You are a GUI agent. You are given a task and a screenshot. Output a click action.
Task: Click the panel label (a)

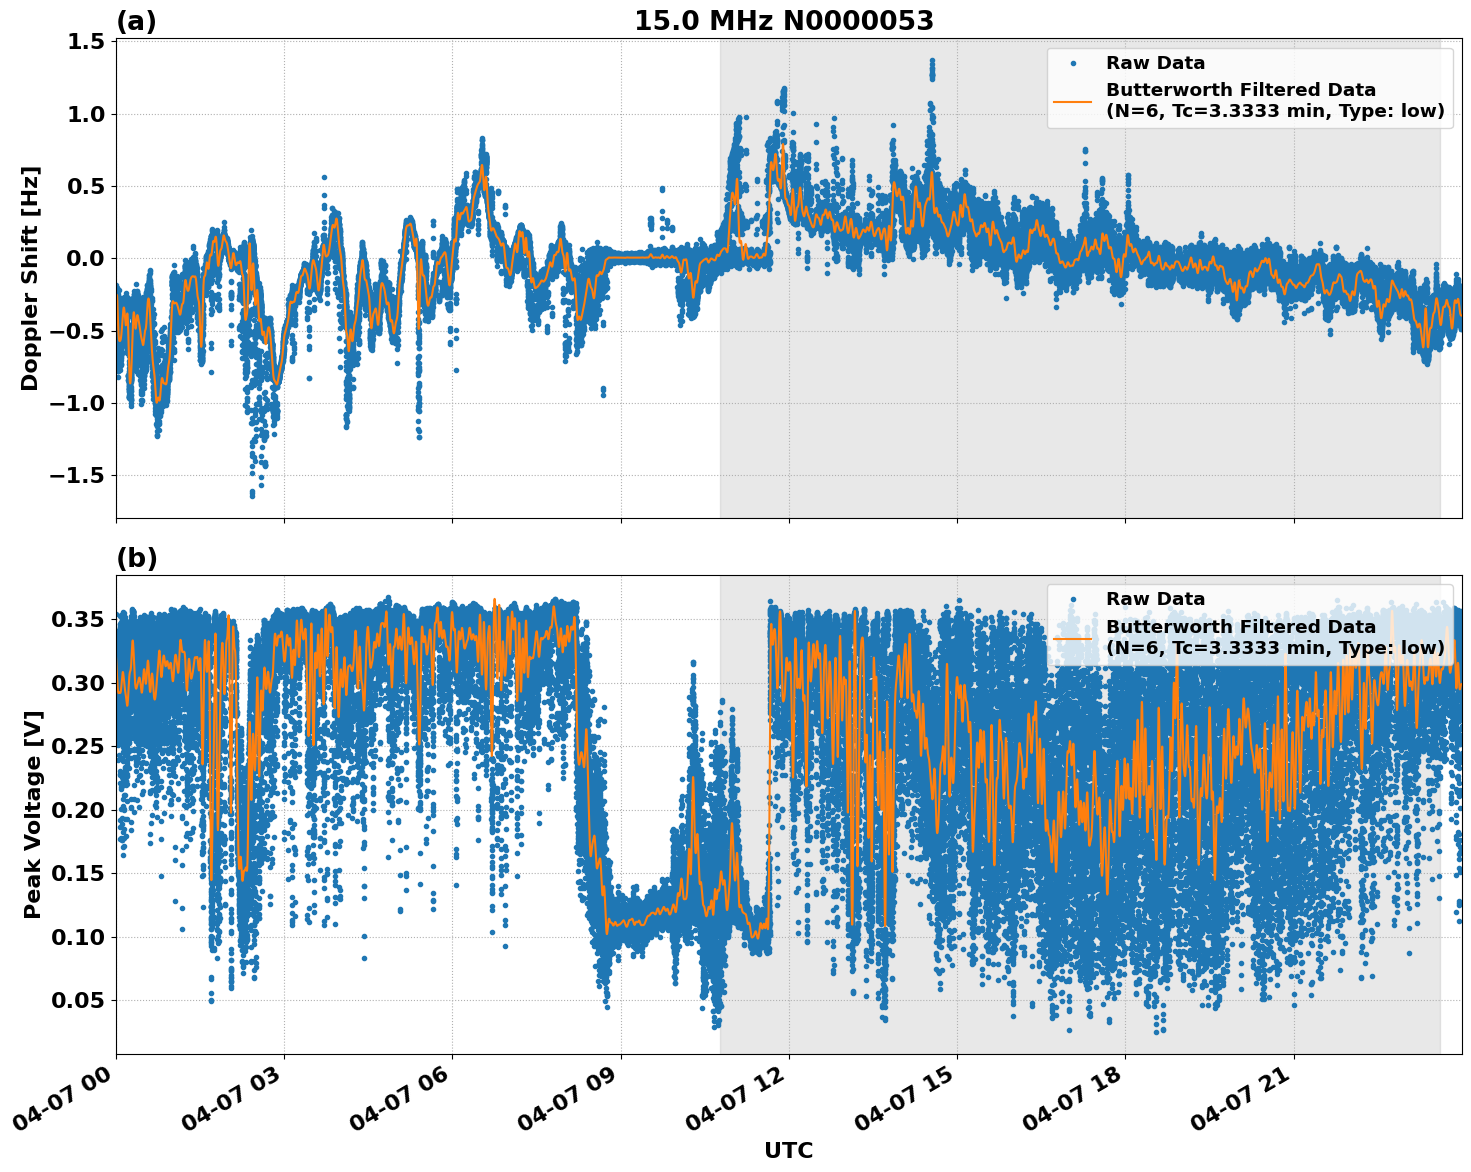pyautogui.click(x=137, y=19)
